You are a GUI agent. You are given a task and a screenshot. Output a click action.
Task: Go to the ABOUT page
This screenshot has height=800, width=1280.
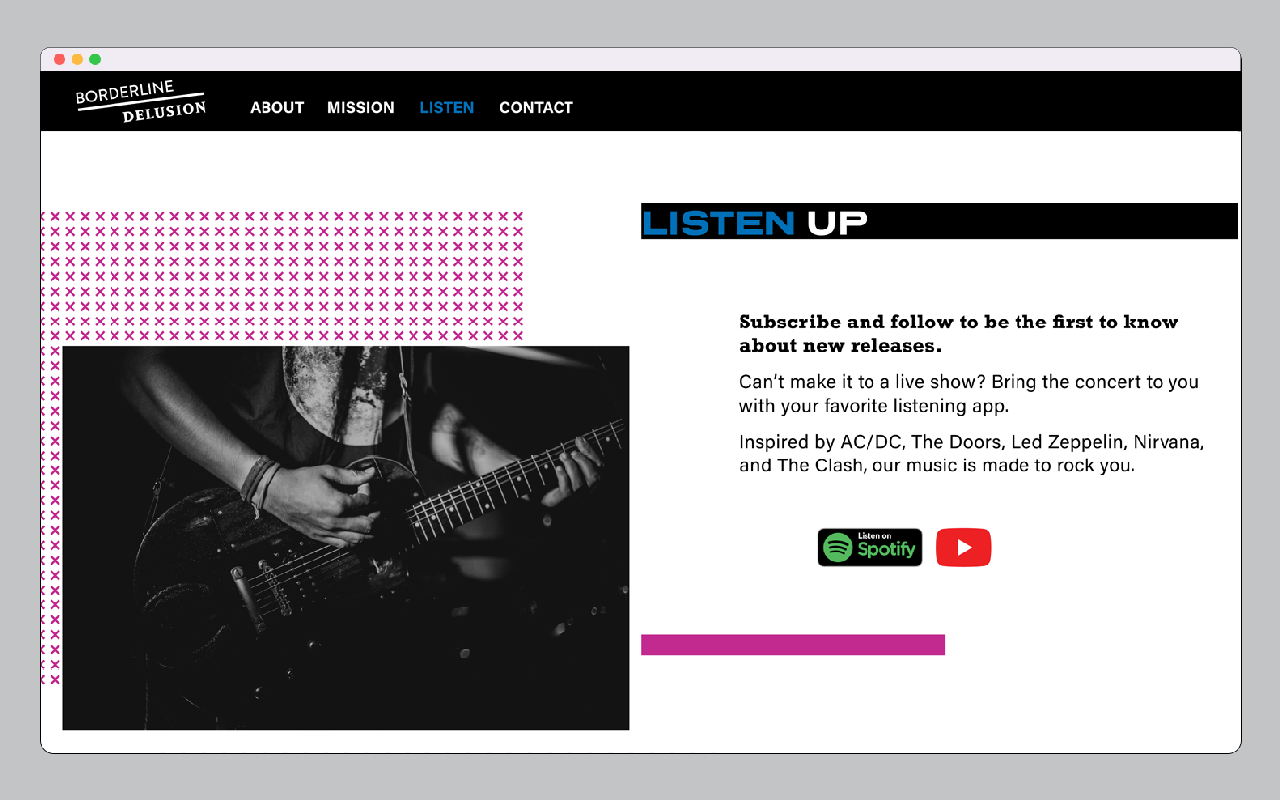tap(277, 107)
